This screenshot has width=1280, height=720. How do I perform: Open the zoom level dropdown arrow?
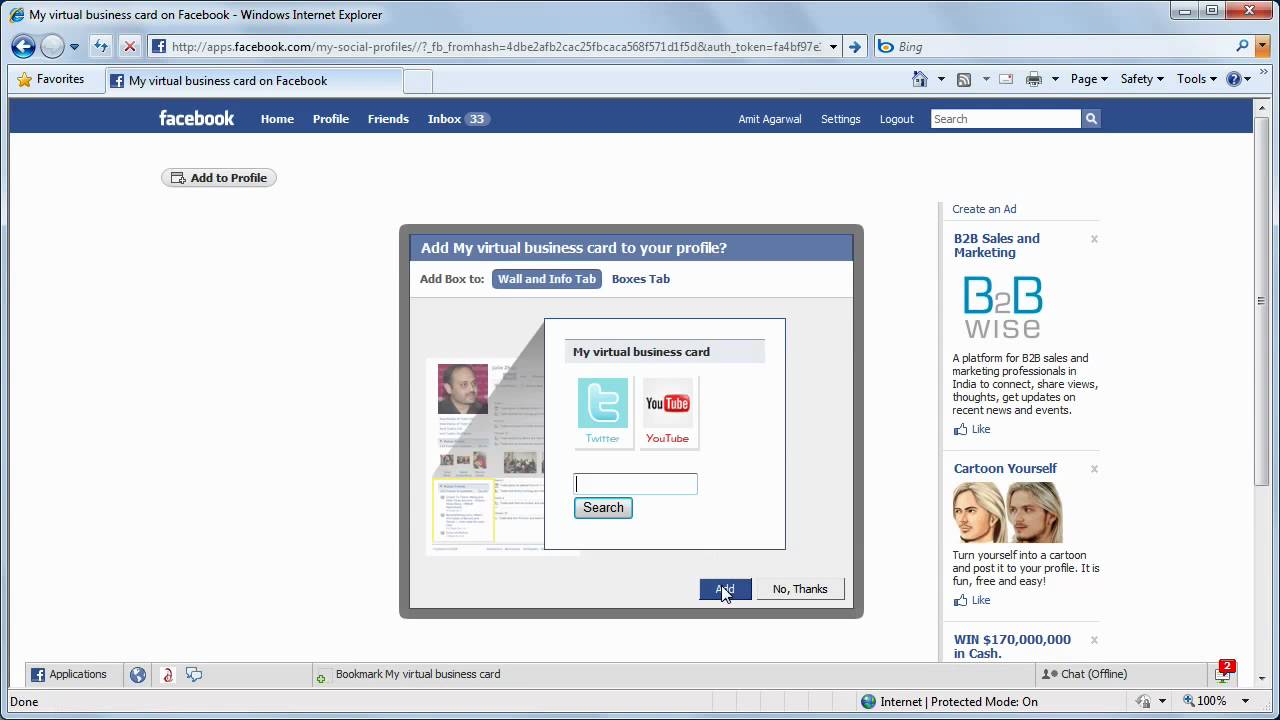coord(1246,702)
